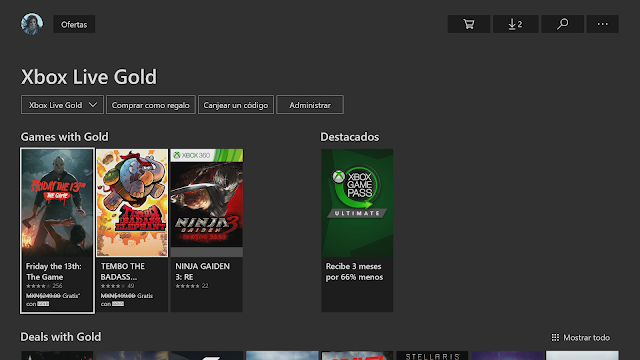Open the more options ellipsis menu

click(602, 24)
